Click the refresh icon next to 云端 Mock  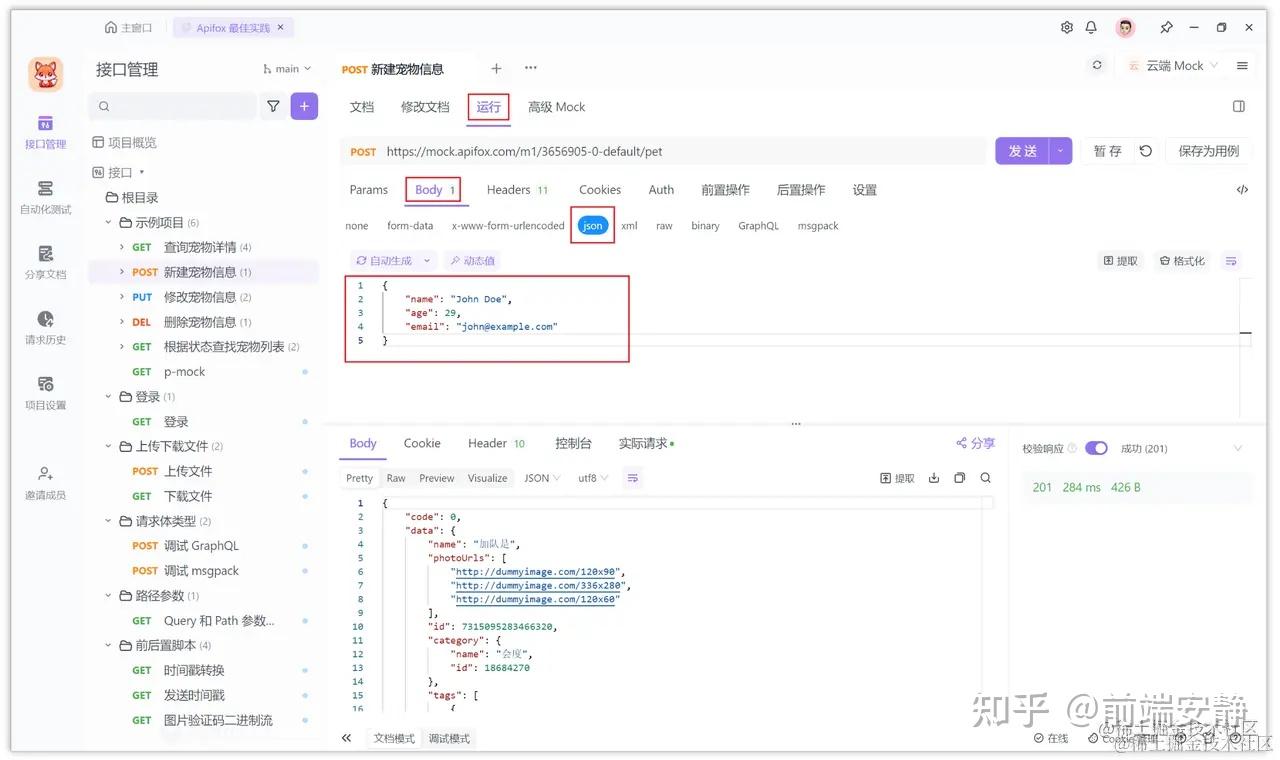pyautogui.click(x=1096, y=64)
